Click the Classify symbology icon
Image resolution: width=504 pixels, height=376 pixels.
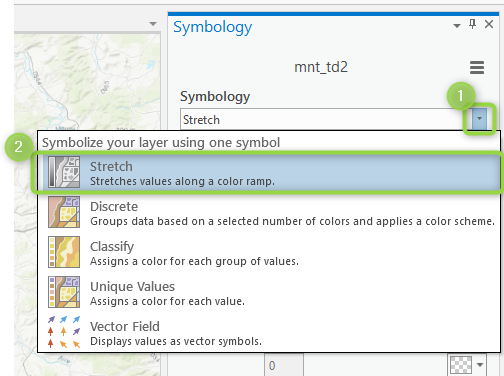[x=64, y=252]
